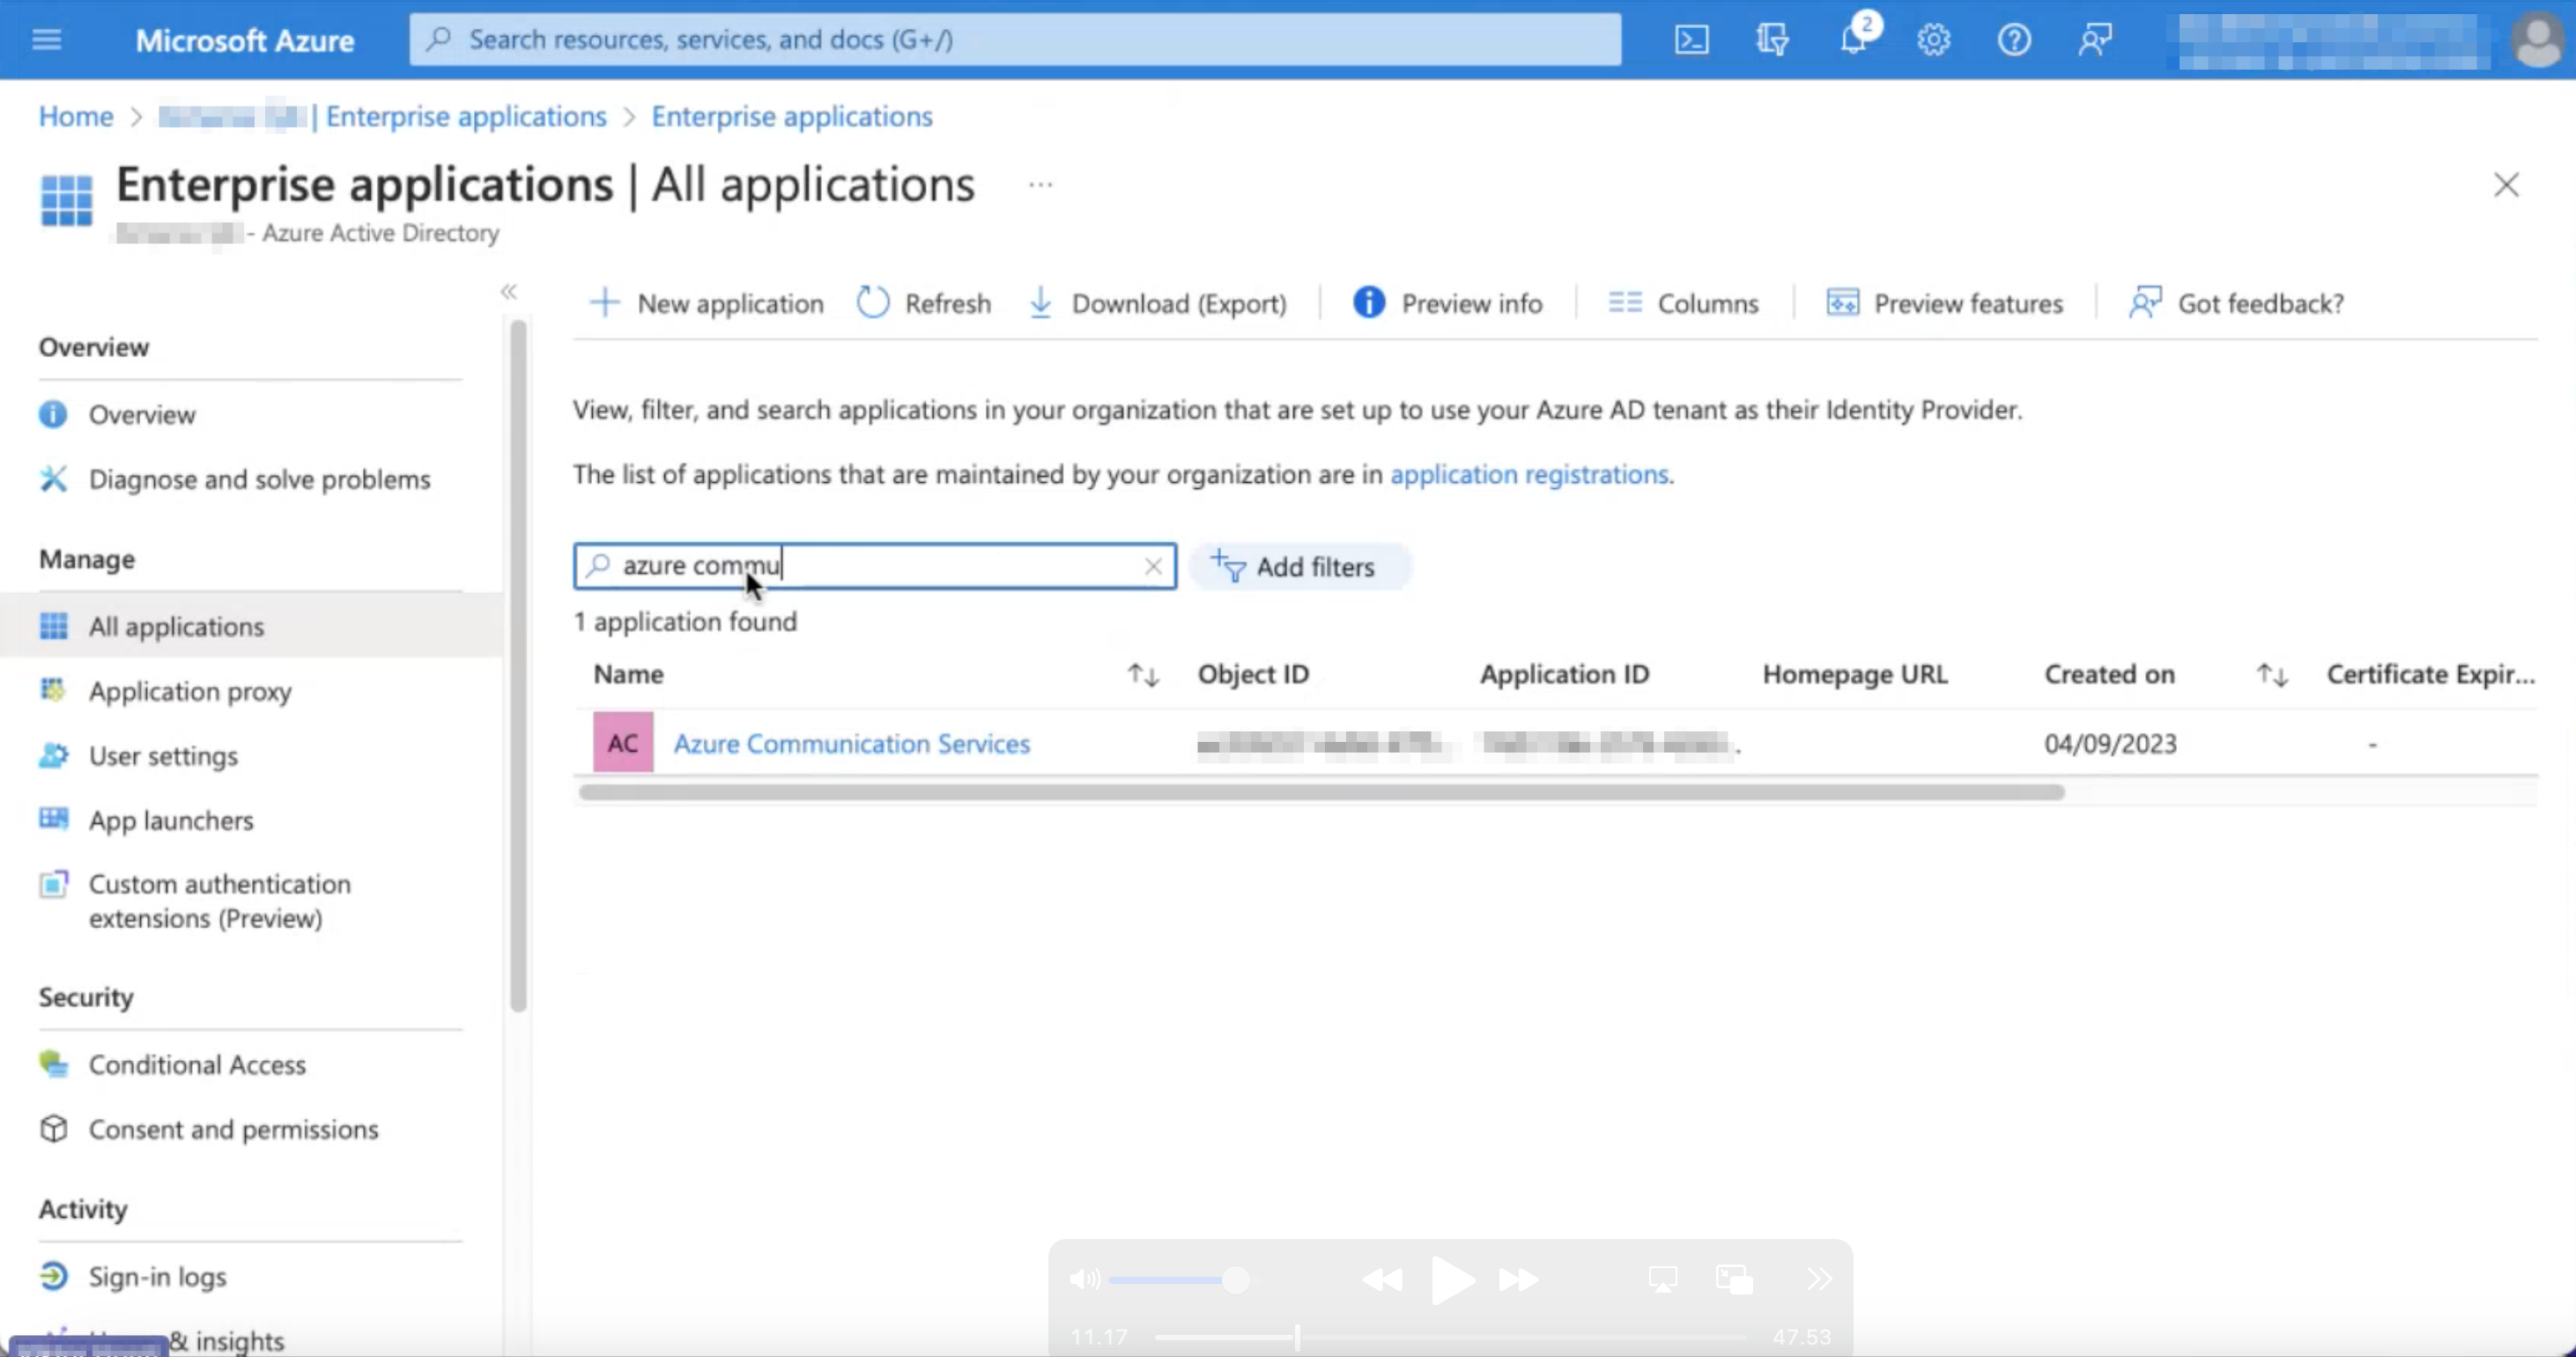This screenshot has width=2576, height=1357.
Task: Open Cloud Shell from the top bar
Action: (1691, 40)
